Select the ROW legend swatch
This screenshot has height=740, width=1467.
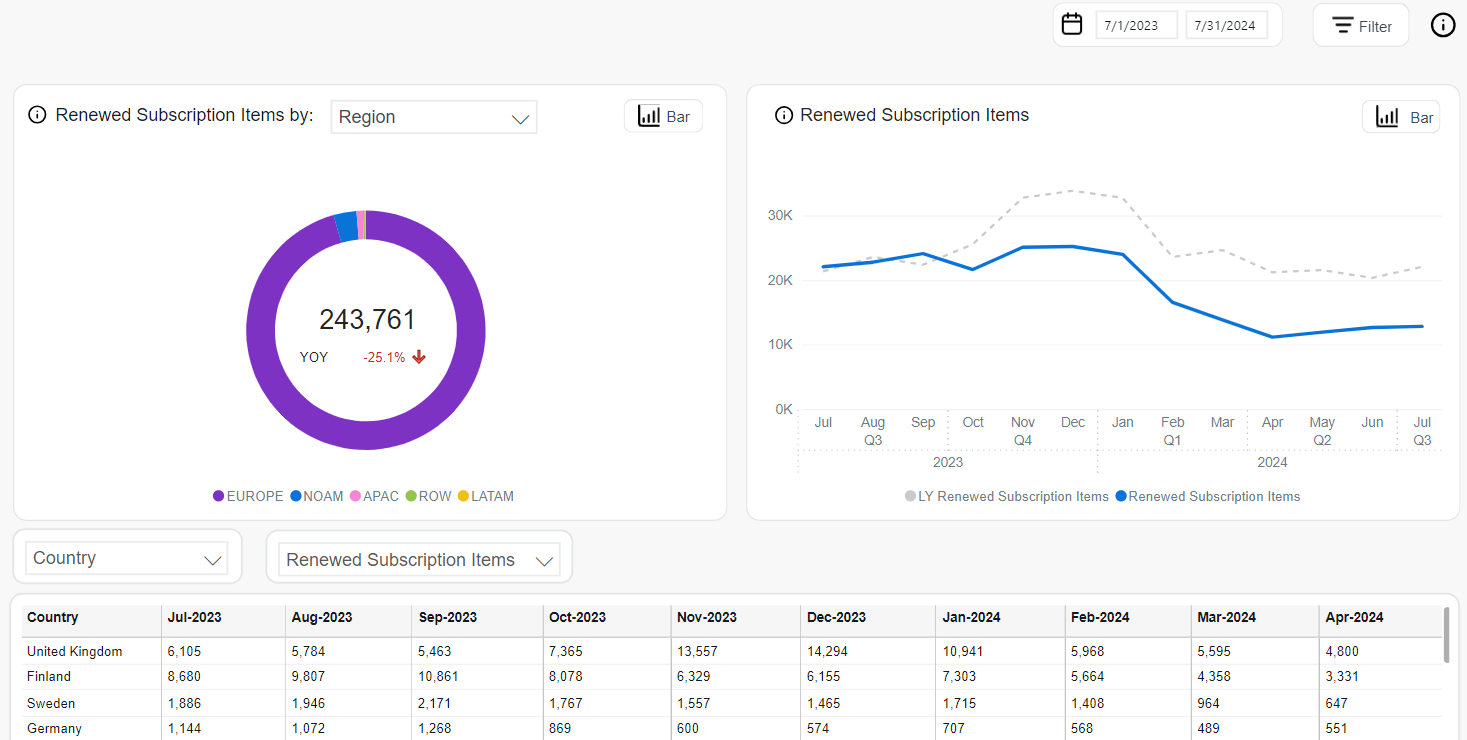point(411,496)
